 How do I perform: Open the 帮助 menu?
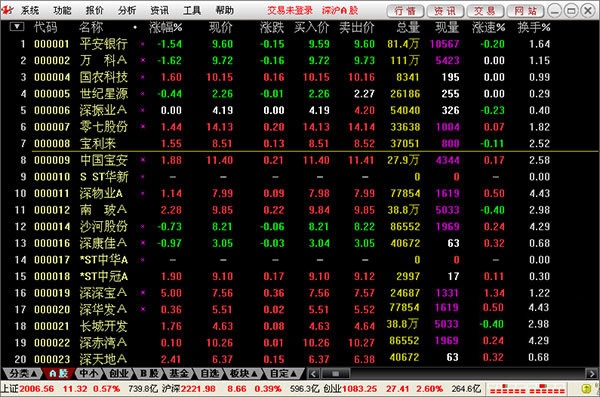pos(225,10)
